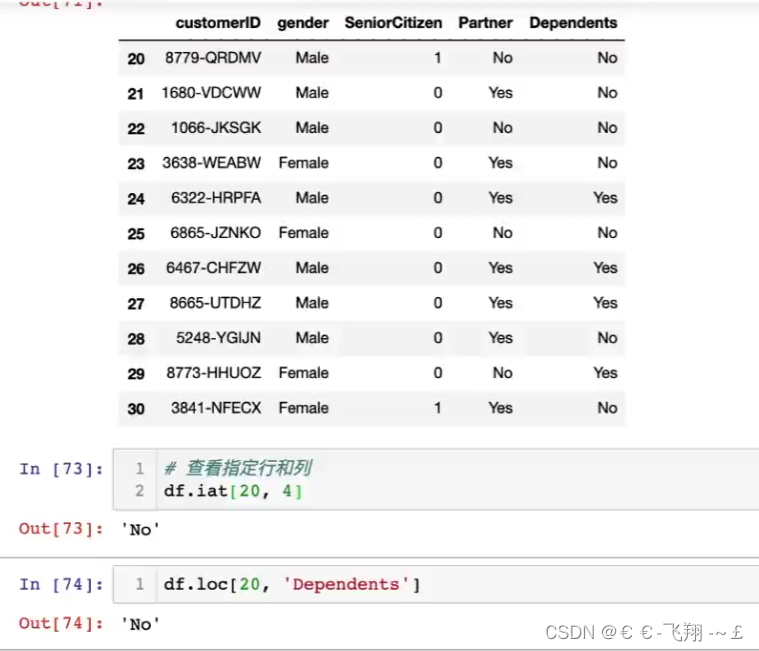Screen dimensions: 759x651
Task: Select customer ID 6322-HRPFA cell
Action: tap(216, 198)
